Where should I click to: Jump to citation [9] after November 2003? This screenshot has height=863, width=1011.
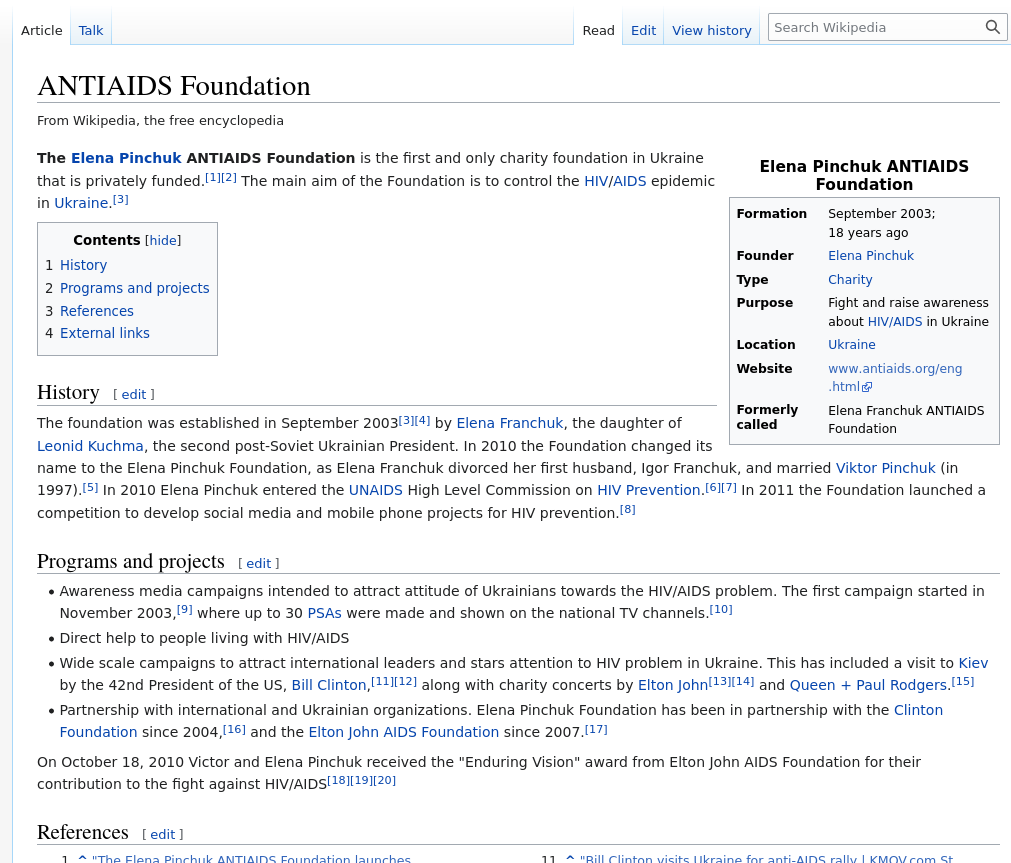tap(184, 610)
